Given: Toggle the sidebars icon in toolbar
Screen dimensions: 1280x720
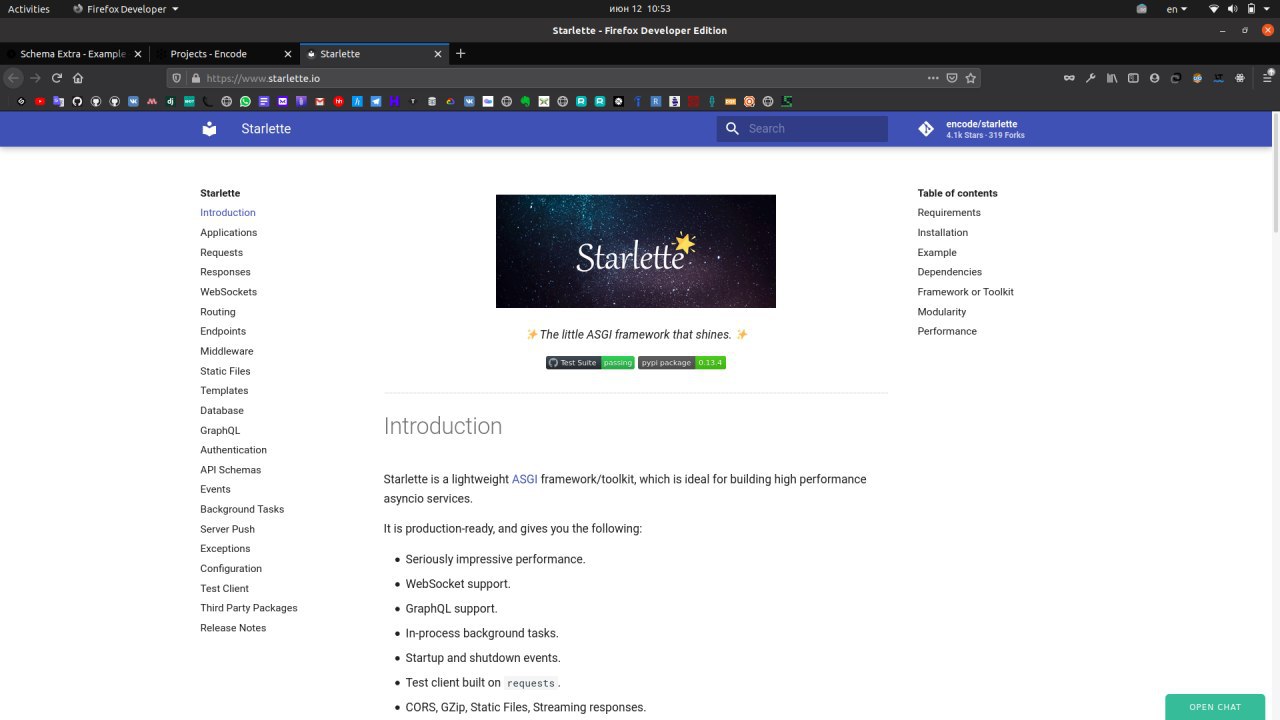Looking at the screenshot, I should [1133, 78].
